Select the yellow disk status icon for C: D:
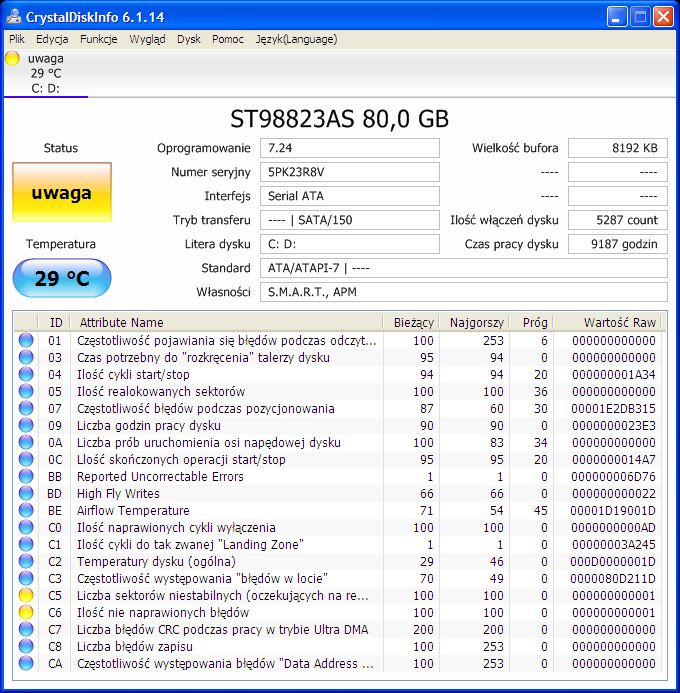The height and width of the screenshot is (693, 680). click(12, 58)
